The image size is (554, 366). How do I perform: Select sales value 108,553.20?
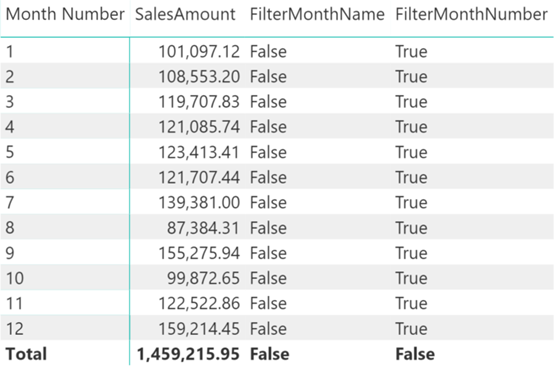(199, 77)
